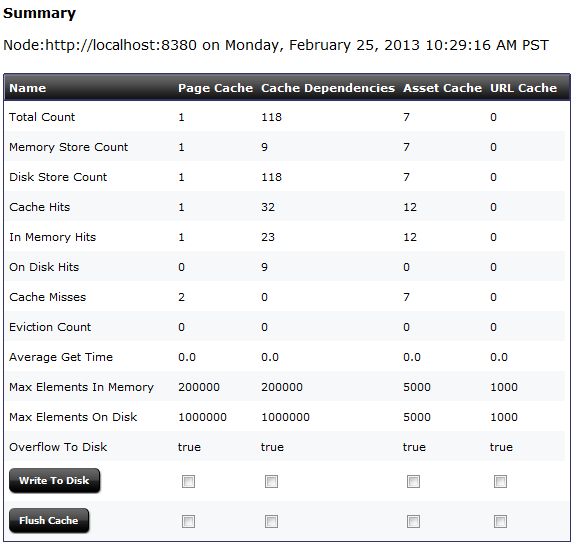This screenshot has height=548, width=577.
Task: Select the URL Cache column header
Action: [x=523, y=88]
